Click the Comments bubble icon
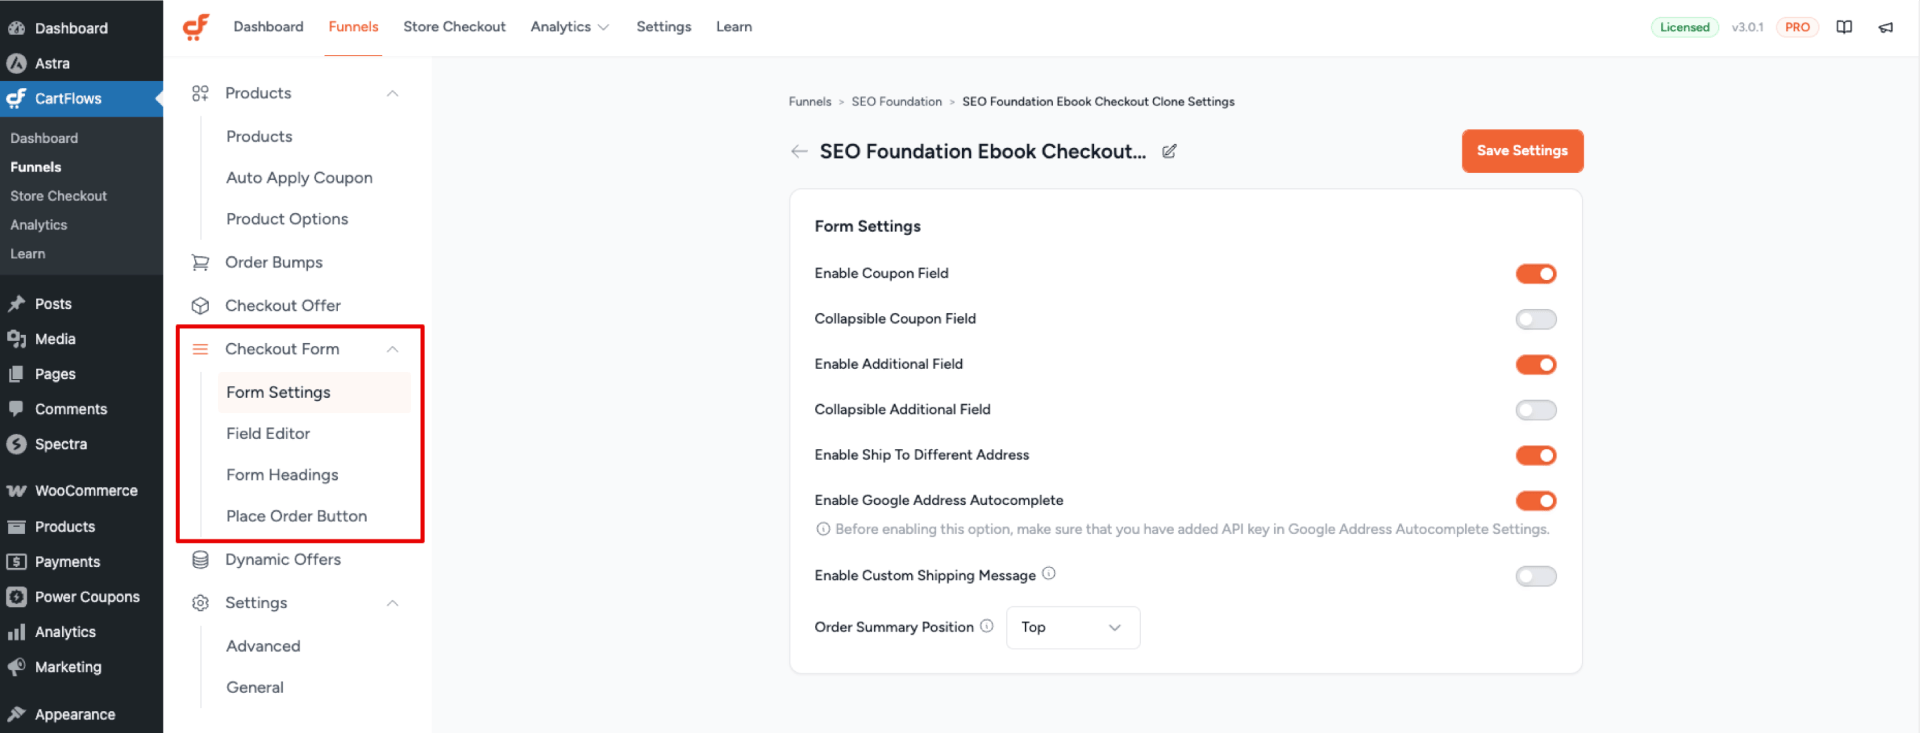 pyautogui.click(x=17, y=409)
